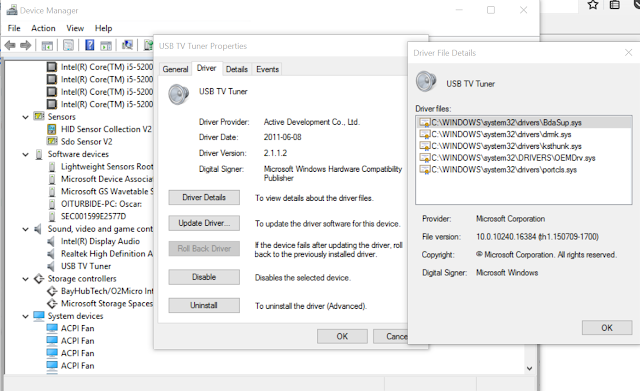640x391 pixels.
Task: Toggle the Show/Hide Action Pane toolbar icon
Action: point(106,45)
